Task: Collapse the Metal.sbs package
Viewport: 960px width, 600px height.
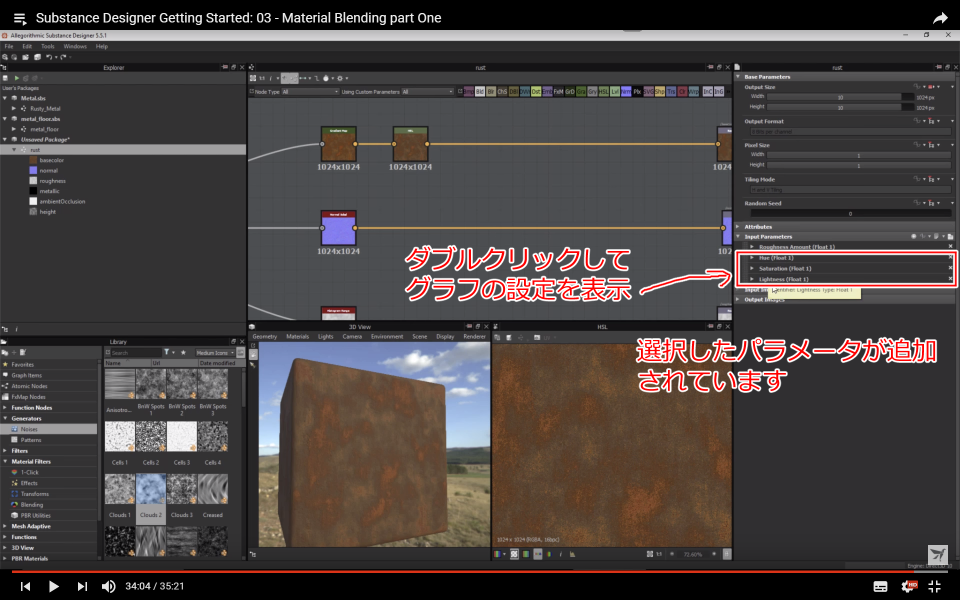Action: point(5,98)
